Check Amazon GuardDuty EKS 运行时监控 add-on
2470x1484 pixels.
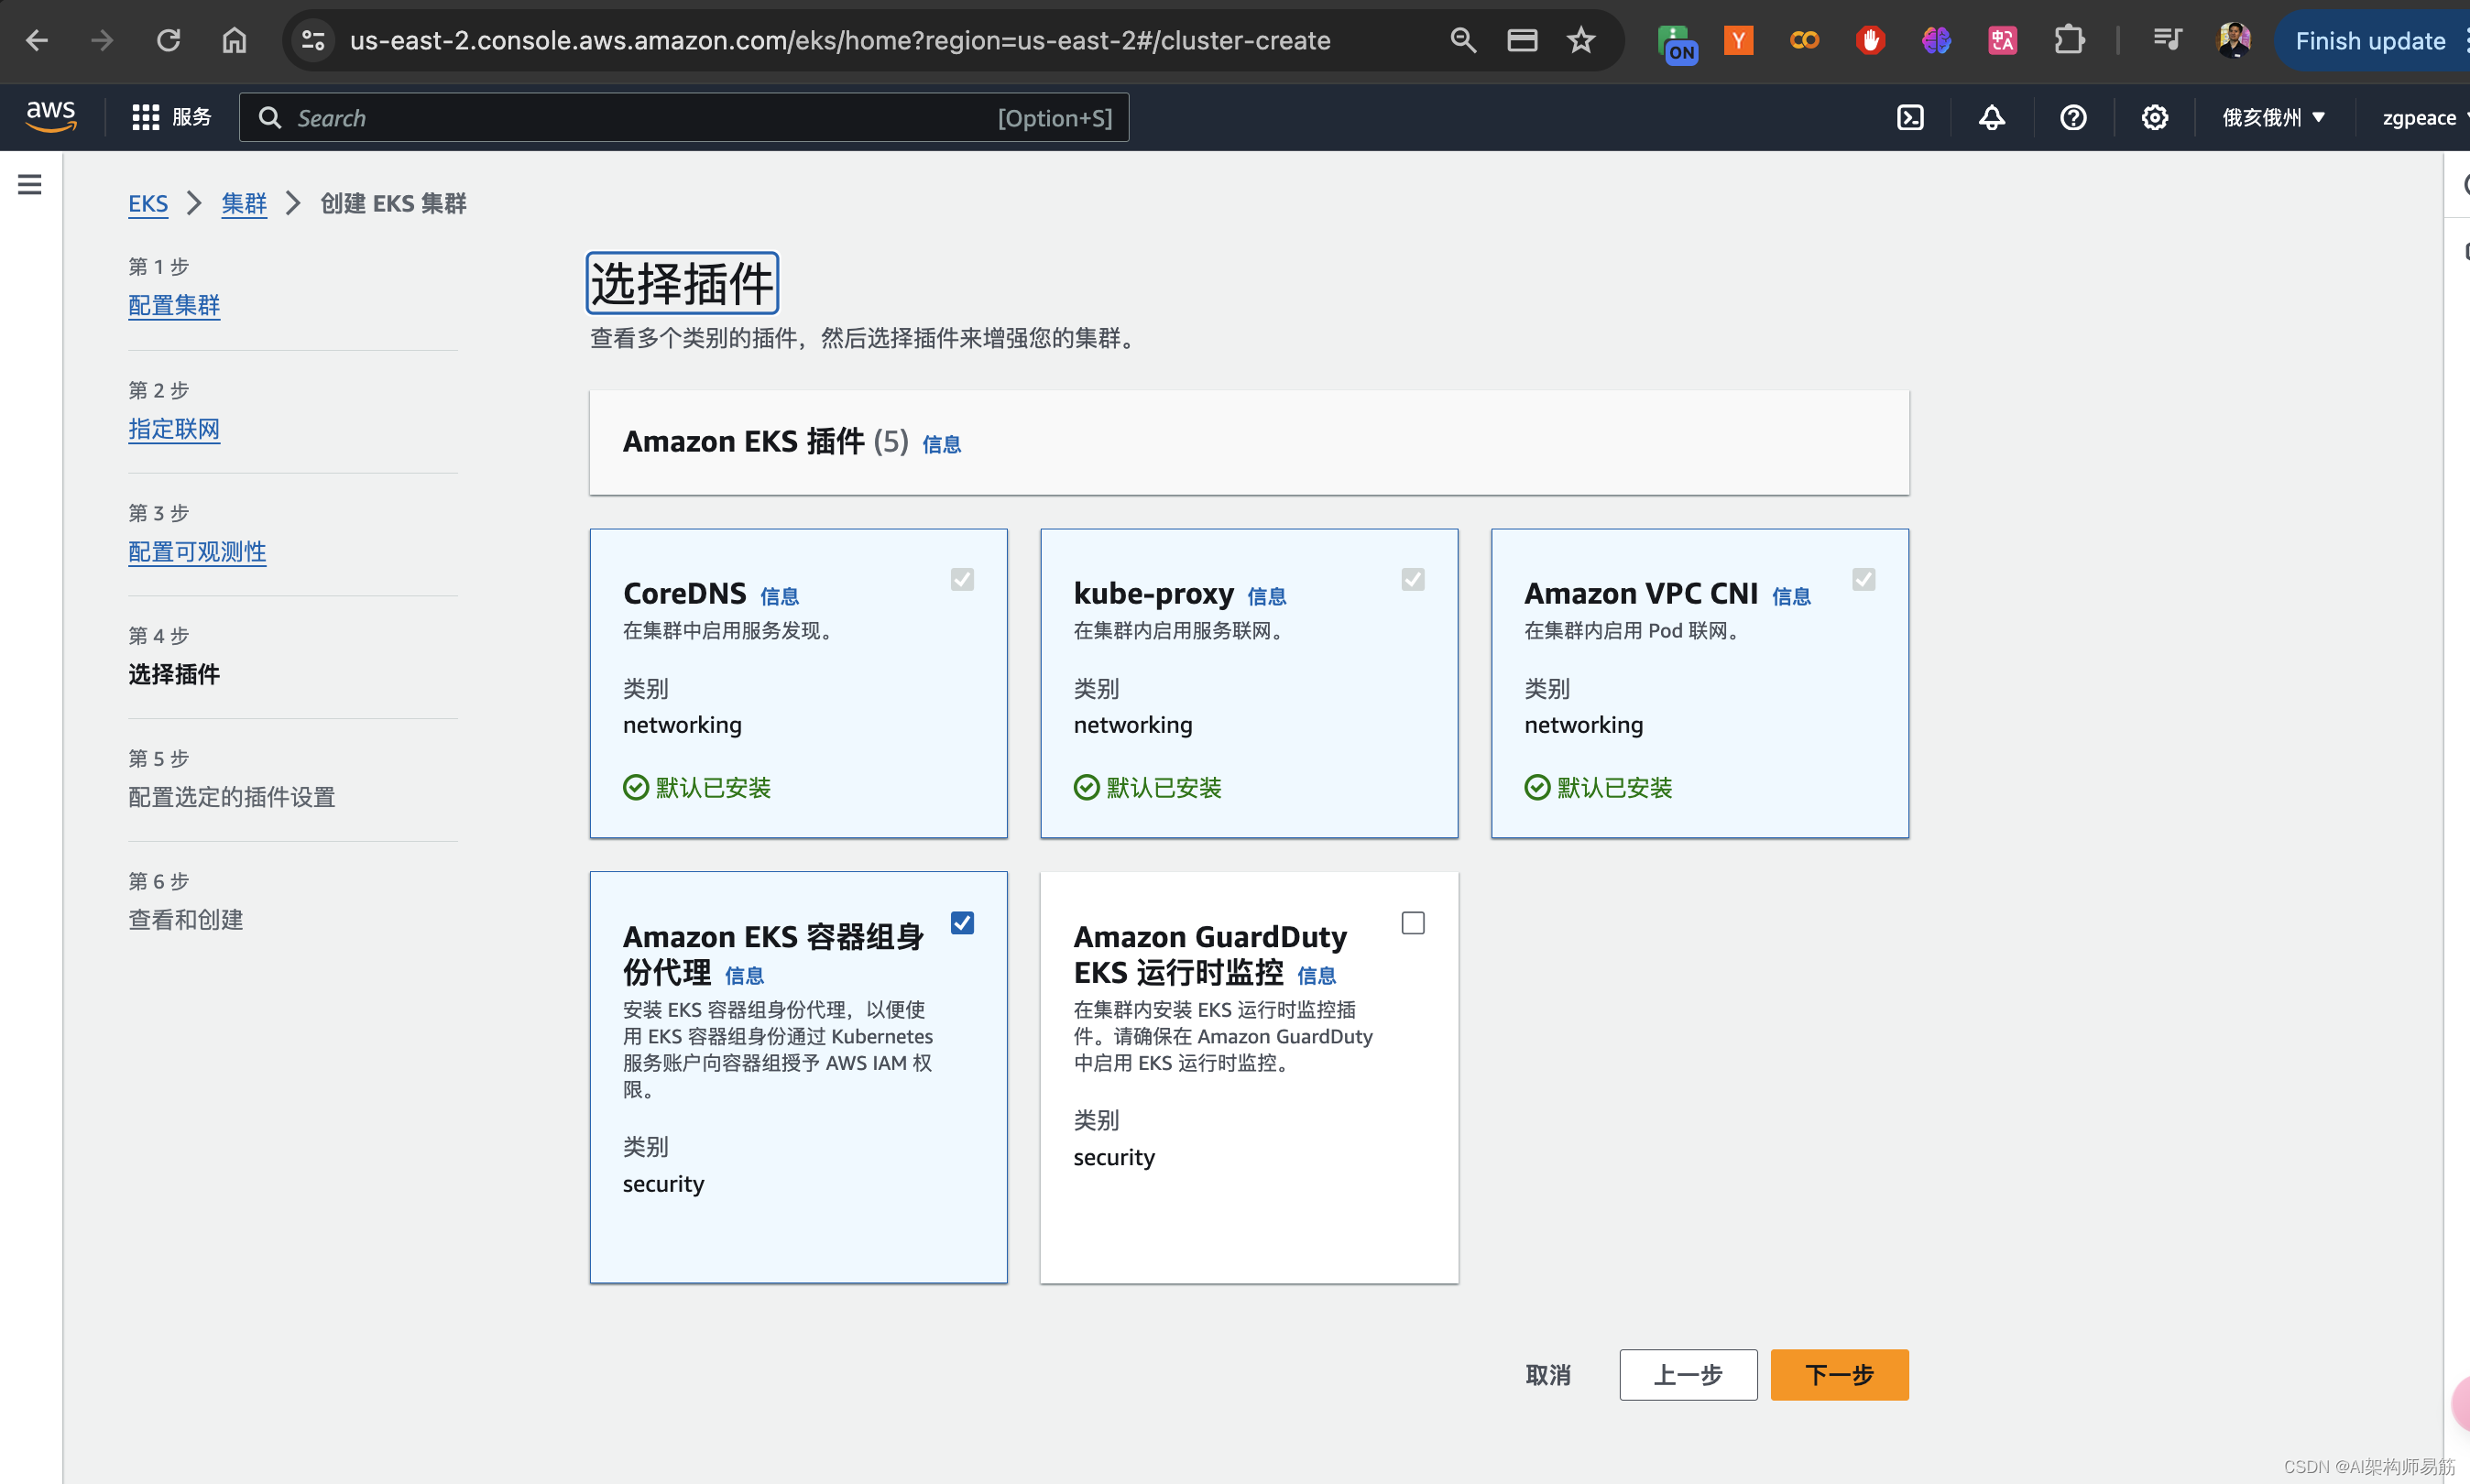(x=1413, y=922)
